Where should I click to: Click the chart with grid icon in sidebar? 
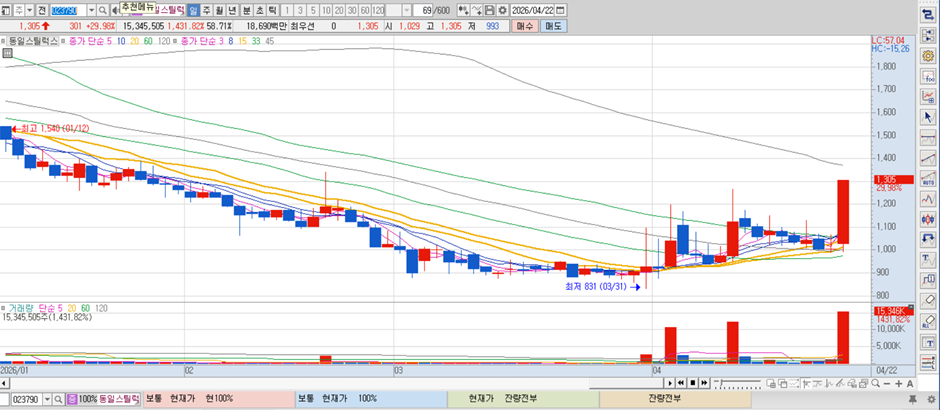click(x=929, y=96)
